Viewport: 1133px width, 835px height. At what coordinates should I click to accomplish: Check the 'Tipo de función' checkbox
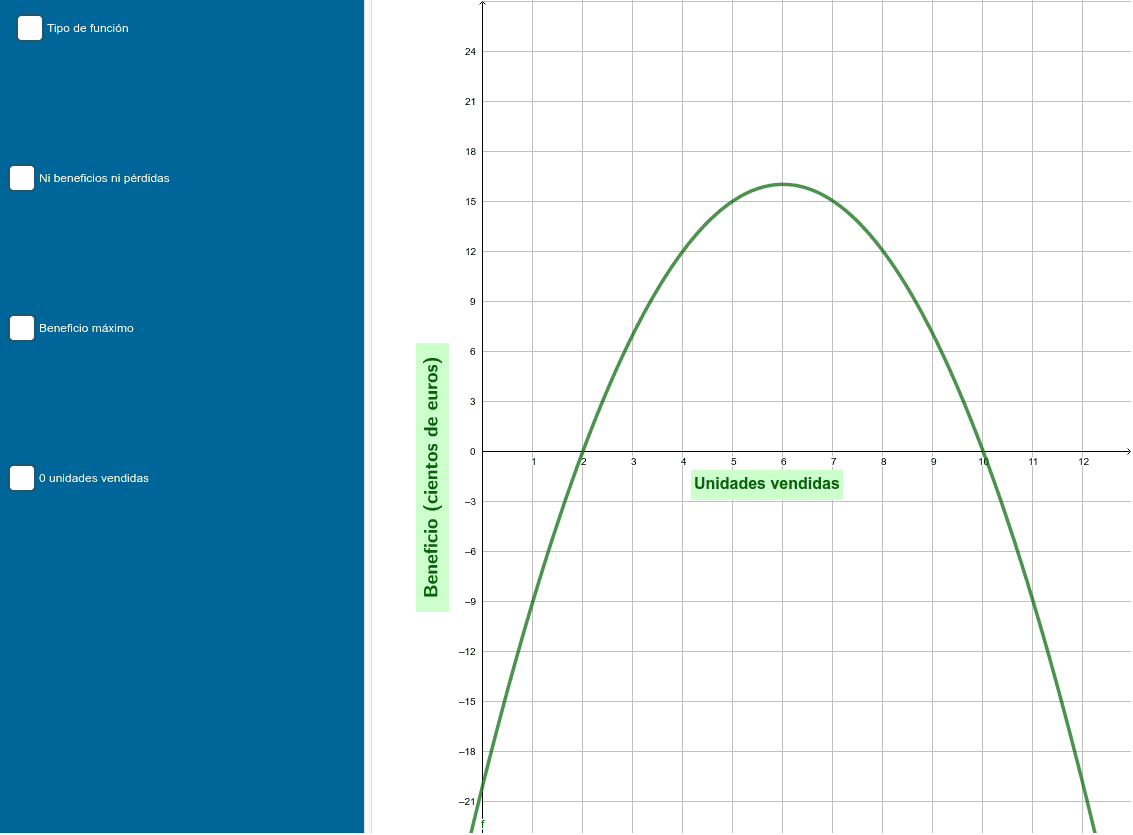point(30,28)
